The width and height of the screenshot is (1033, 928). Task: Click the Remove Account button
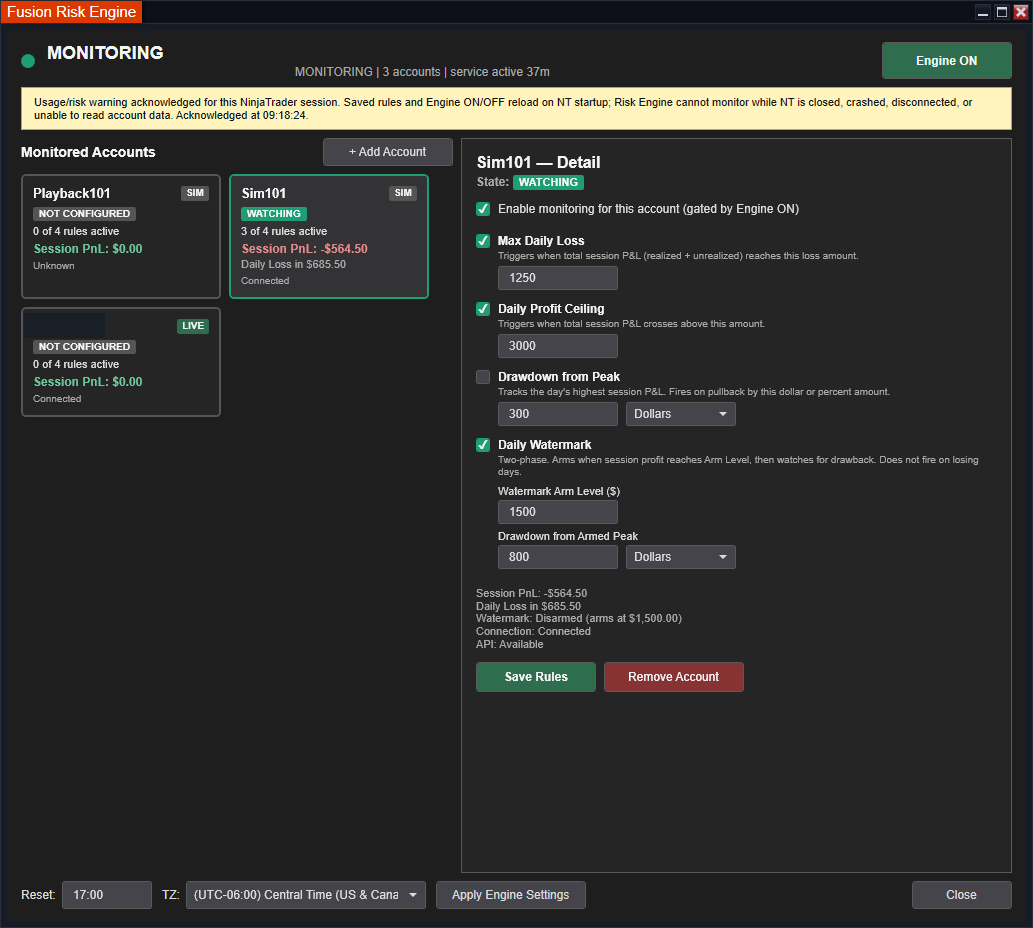pos(673,677)
